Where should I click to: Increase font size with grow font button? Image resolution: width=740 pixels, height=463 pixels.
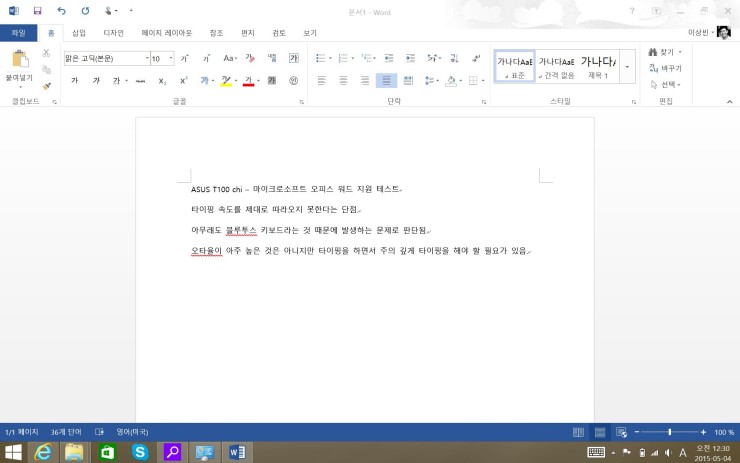click(x=185, y=58)
